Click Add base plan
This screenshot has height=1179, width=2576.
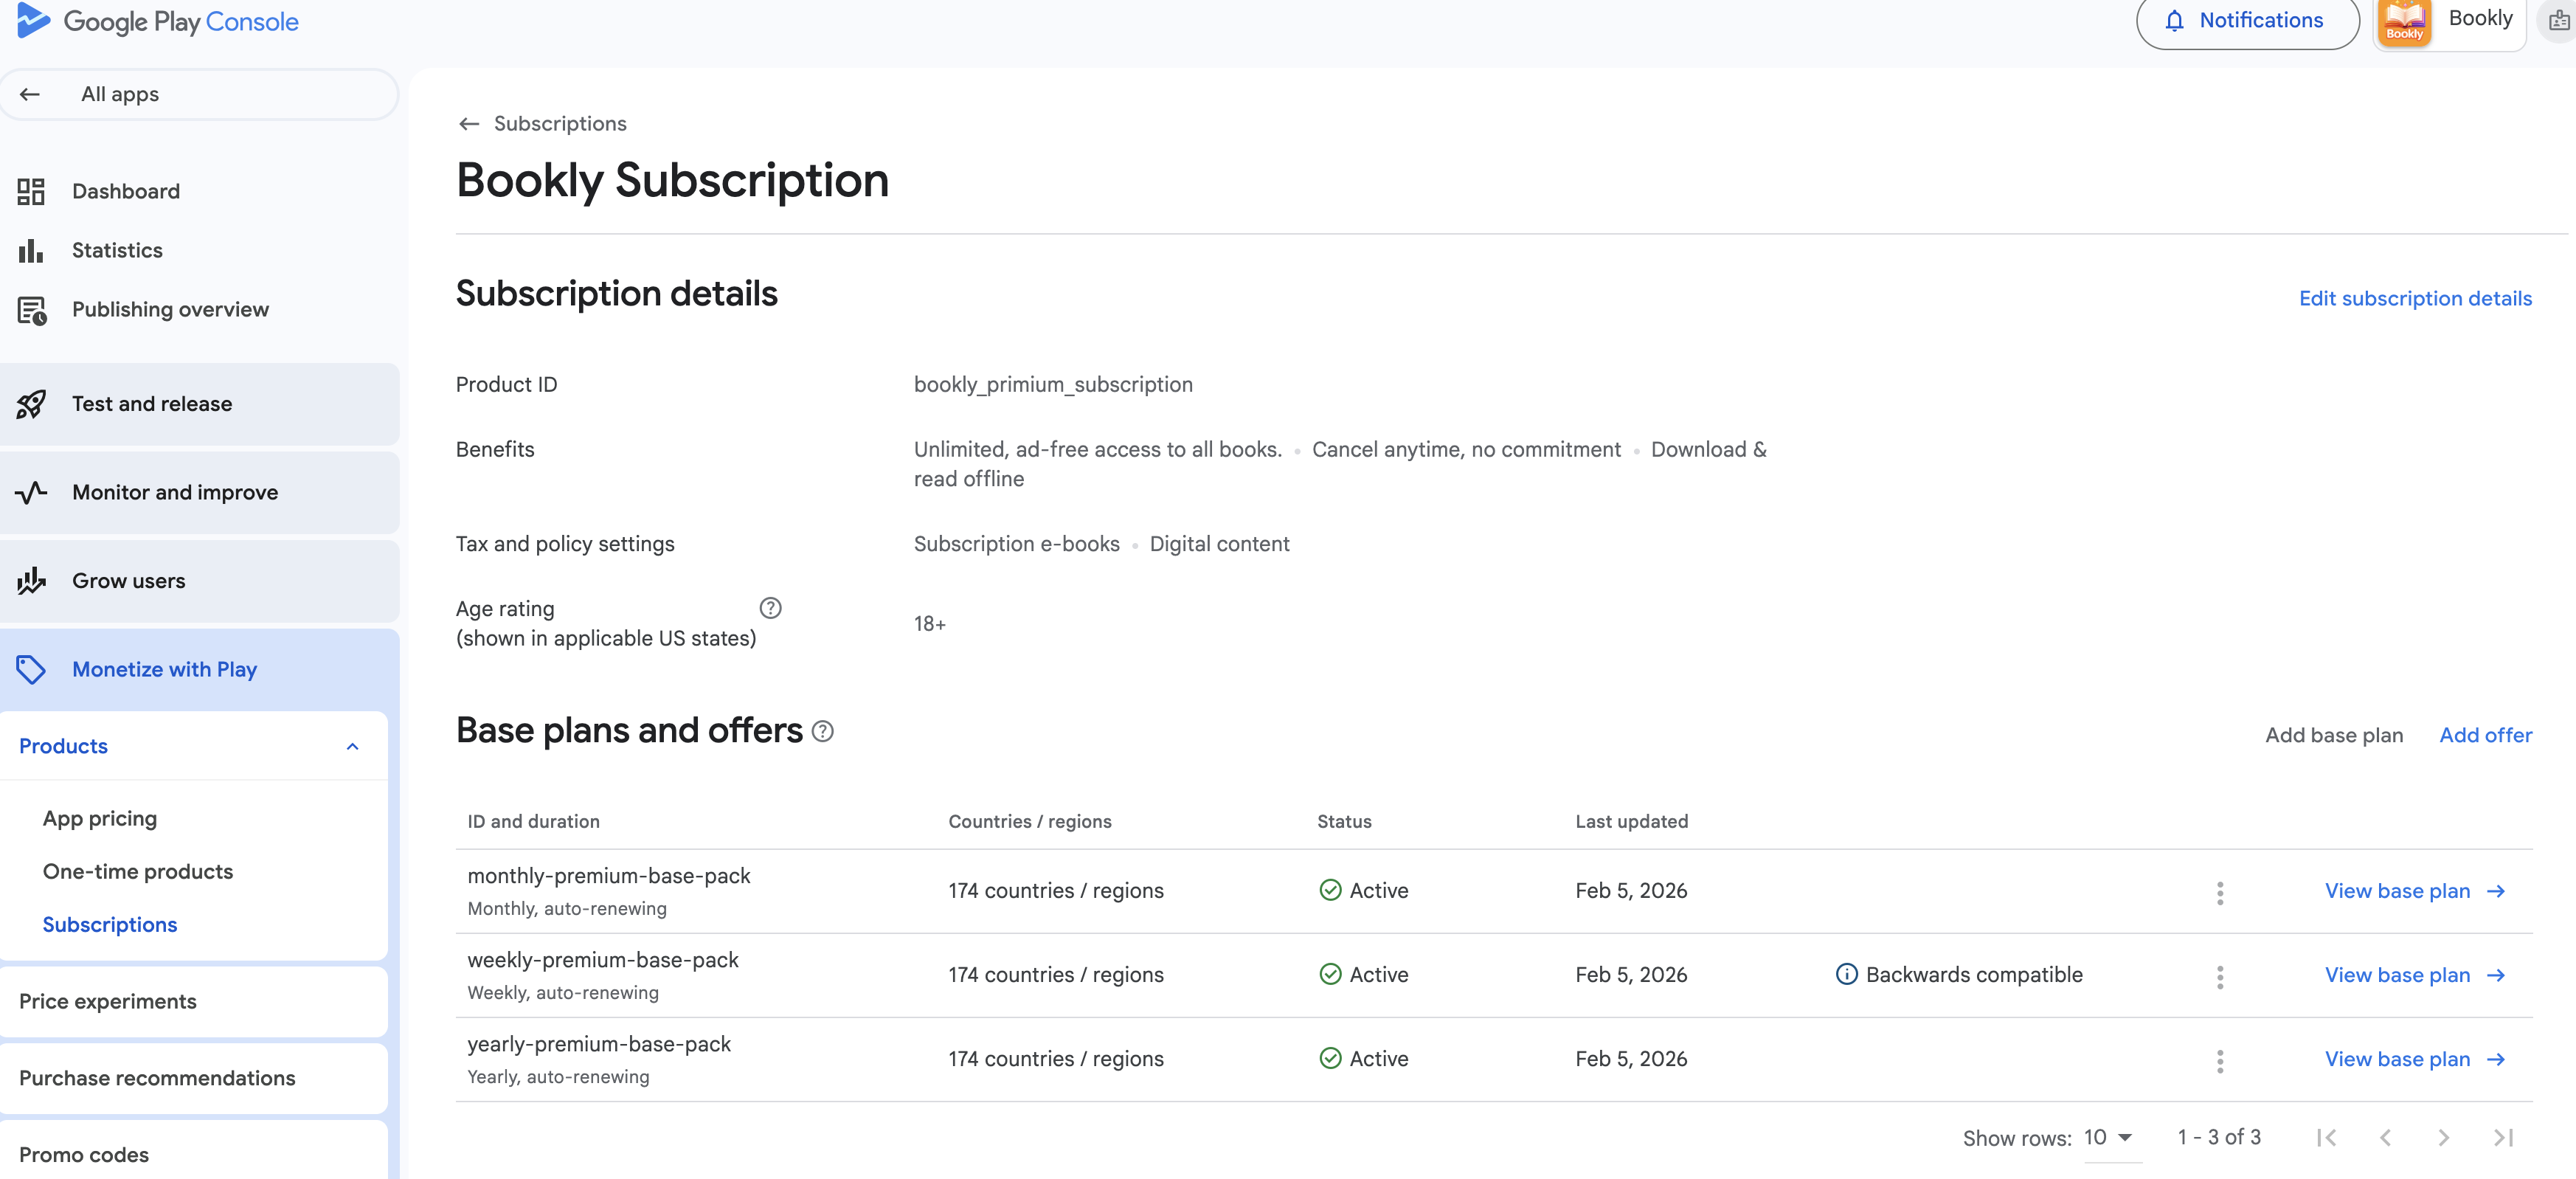coord(2333,735)
